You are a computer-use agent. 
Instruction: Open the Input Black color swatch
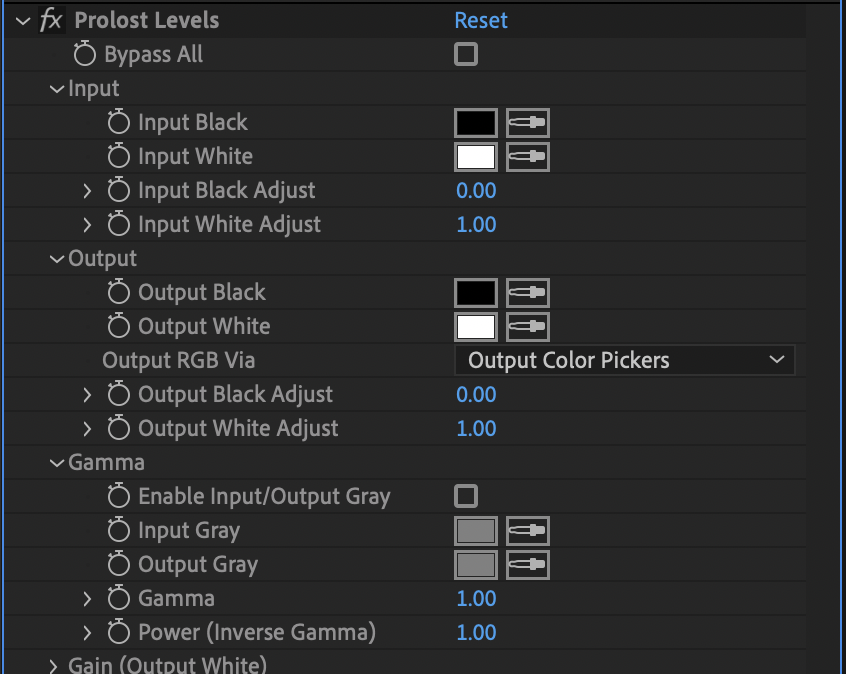coord(476,122)
